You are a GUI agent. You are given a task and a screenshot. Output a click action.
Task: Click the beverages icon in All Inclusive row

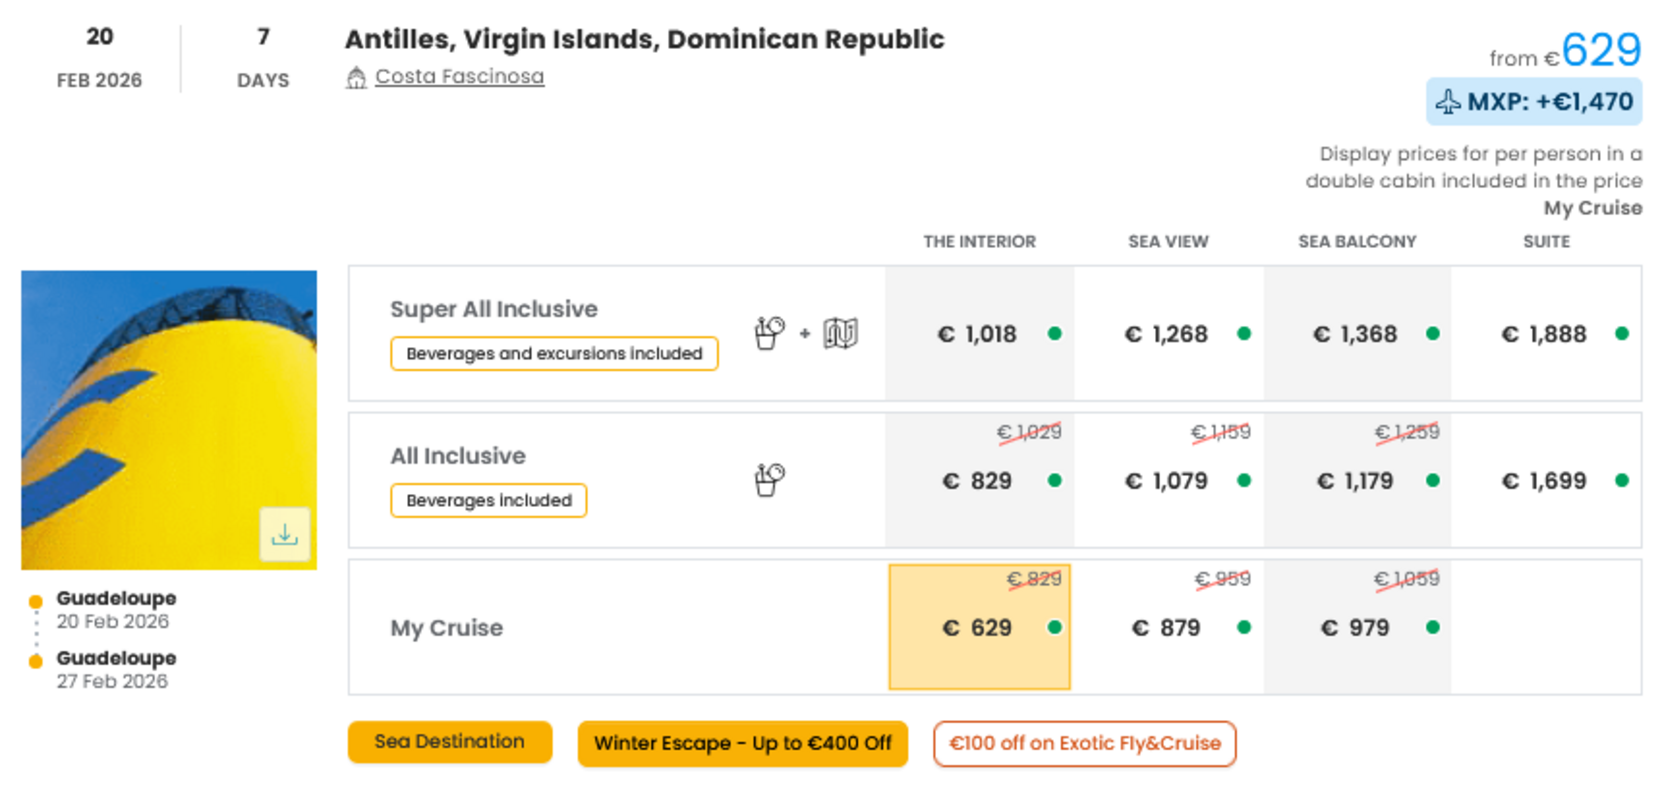tap(769, 480)
